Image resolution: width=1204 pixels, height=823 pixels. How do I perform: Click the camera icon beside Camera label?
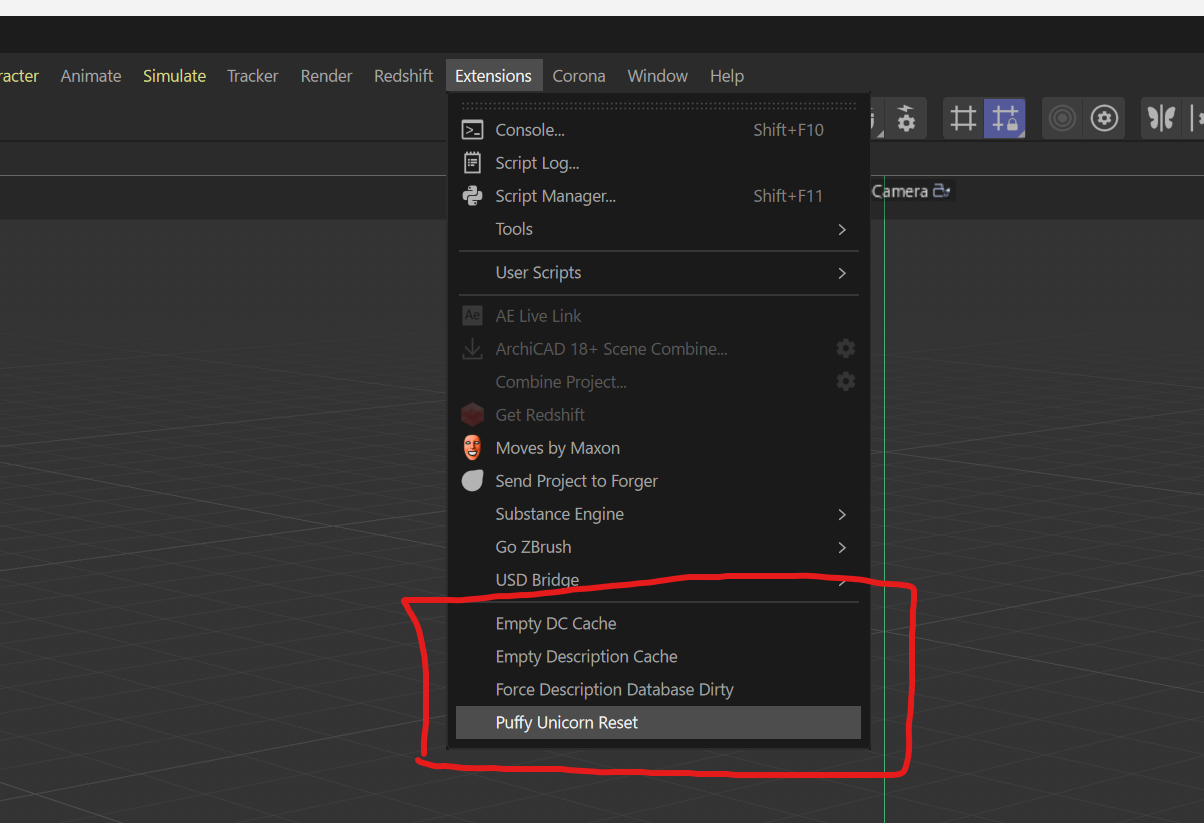coord(942,190)
